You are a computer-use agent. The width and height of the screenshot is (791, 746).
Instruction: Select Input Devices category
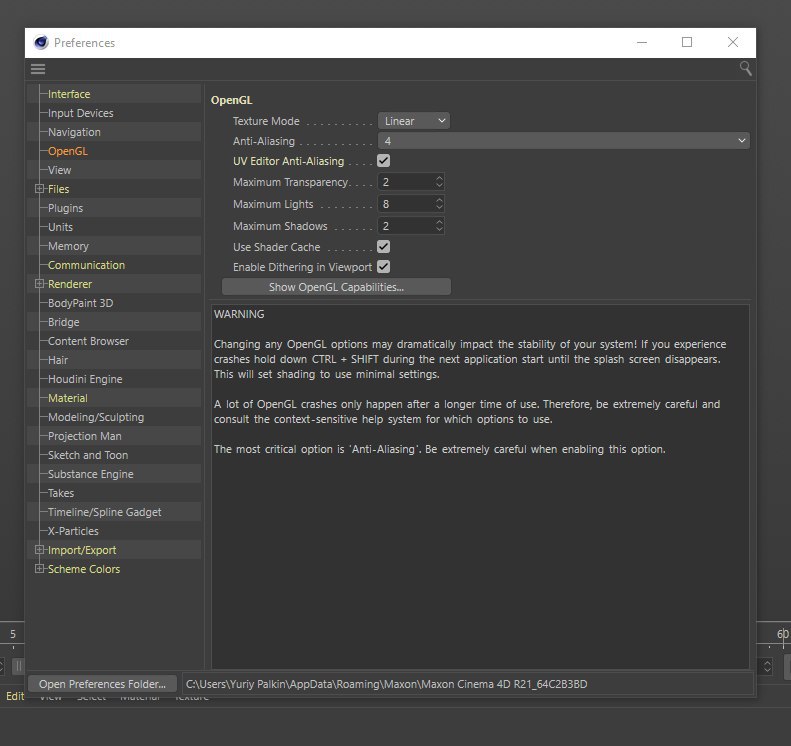pyautogui.click(x=81, y=113)
